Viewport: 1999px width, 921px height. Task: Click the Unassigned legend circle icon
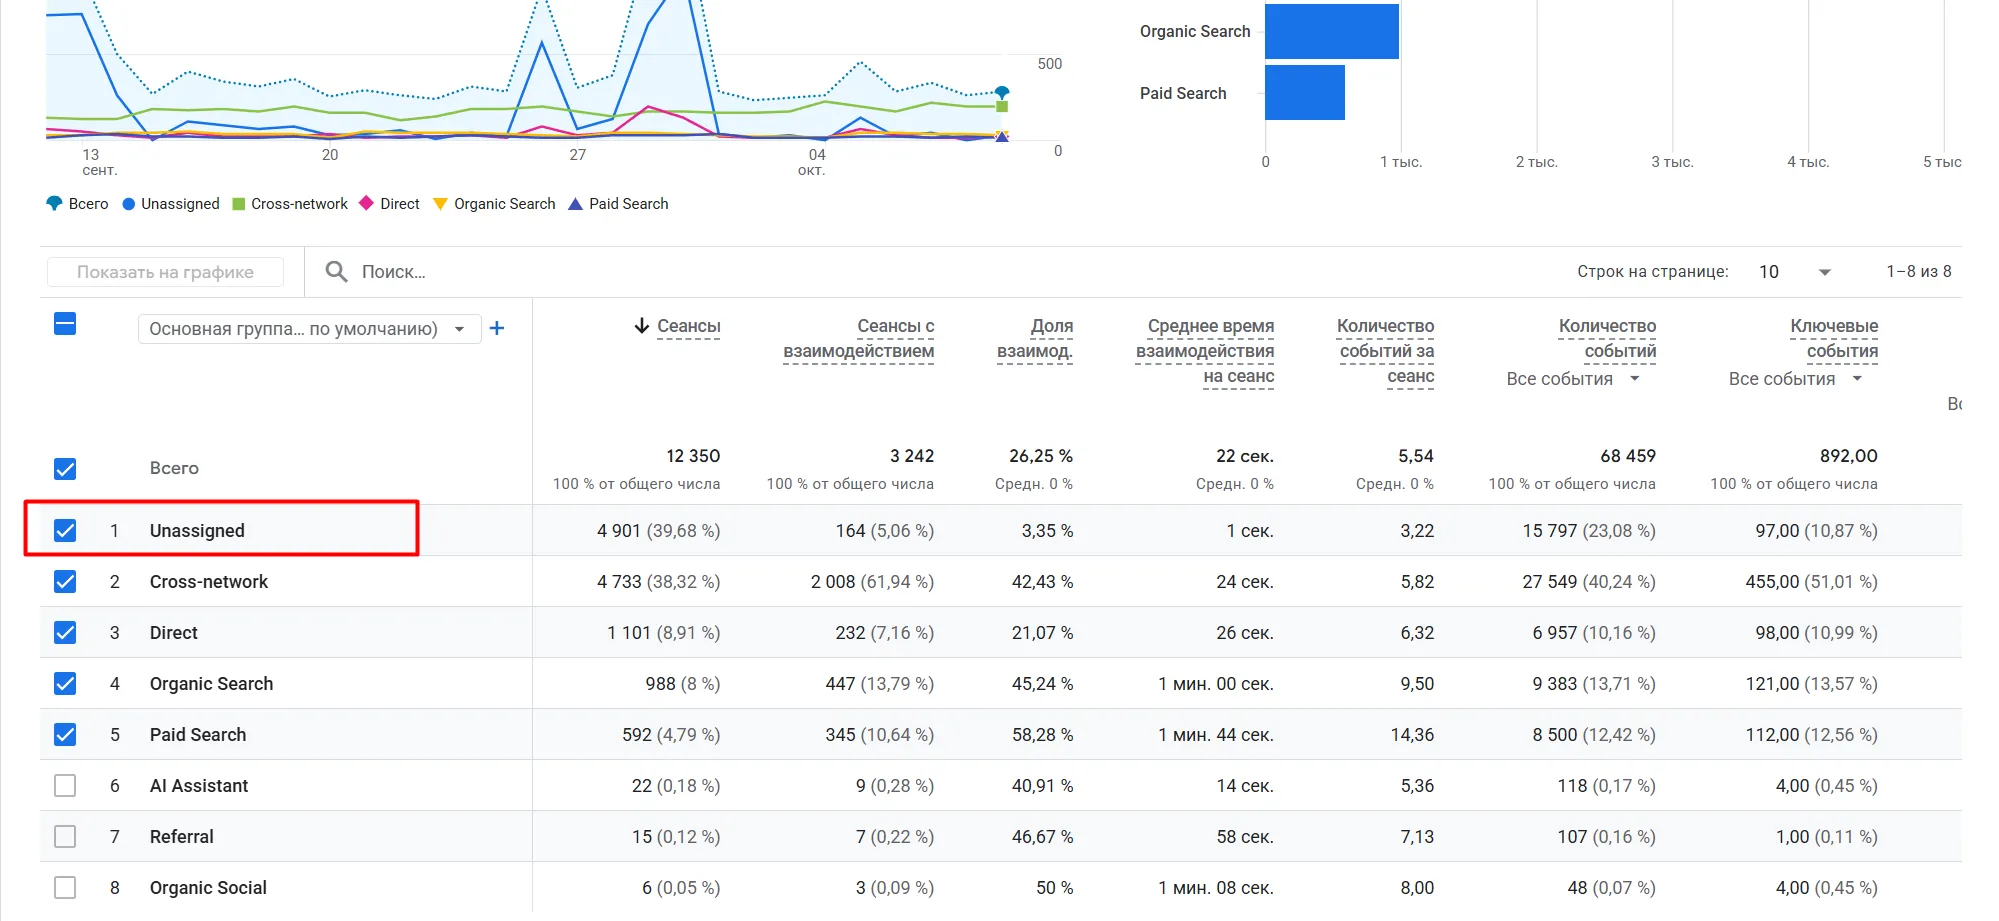(x=128, y=204)
